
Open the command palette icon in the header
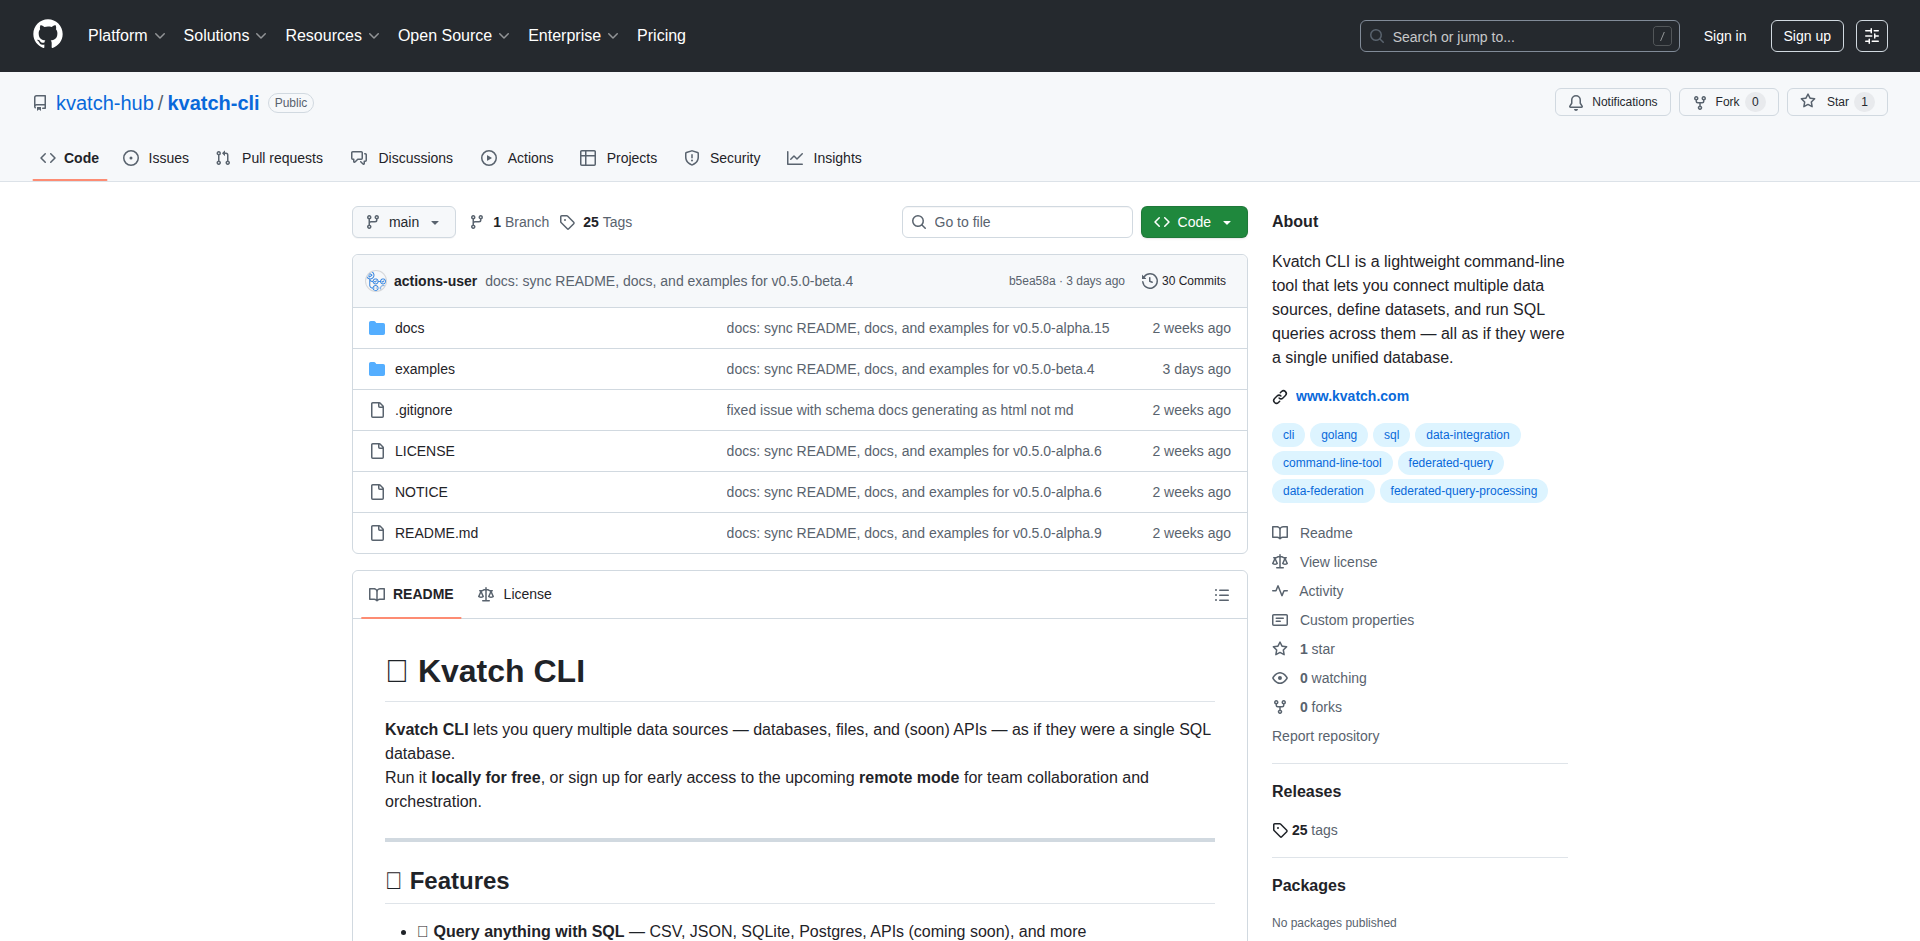point(1872,36)
